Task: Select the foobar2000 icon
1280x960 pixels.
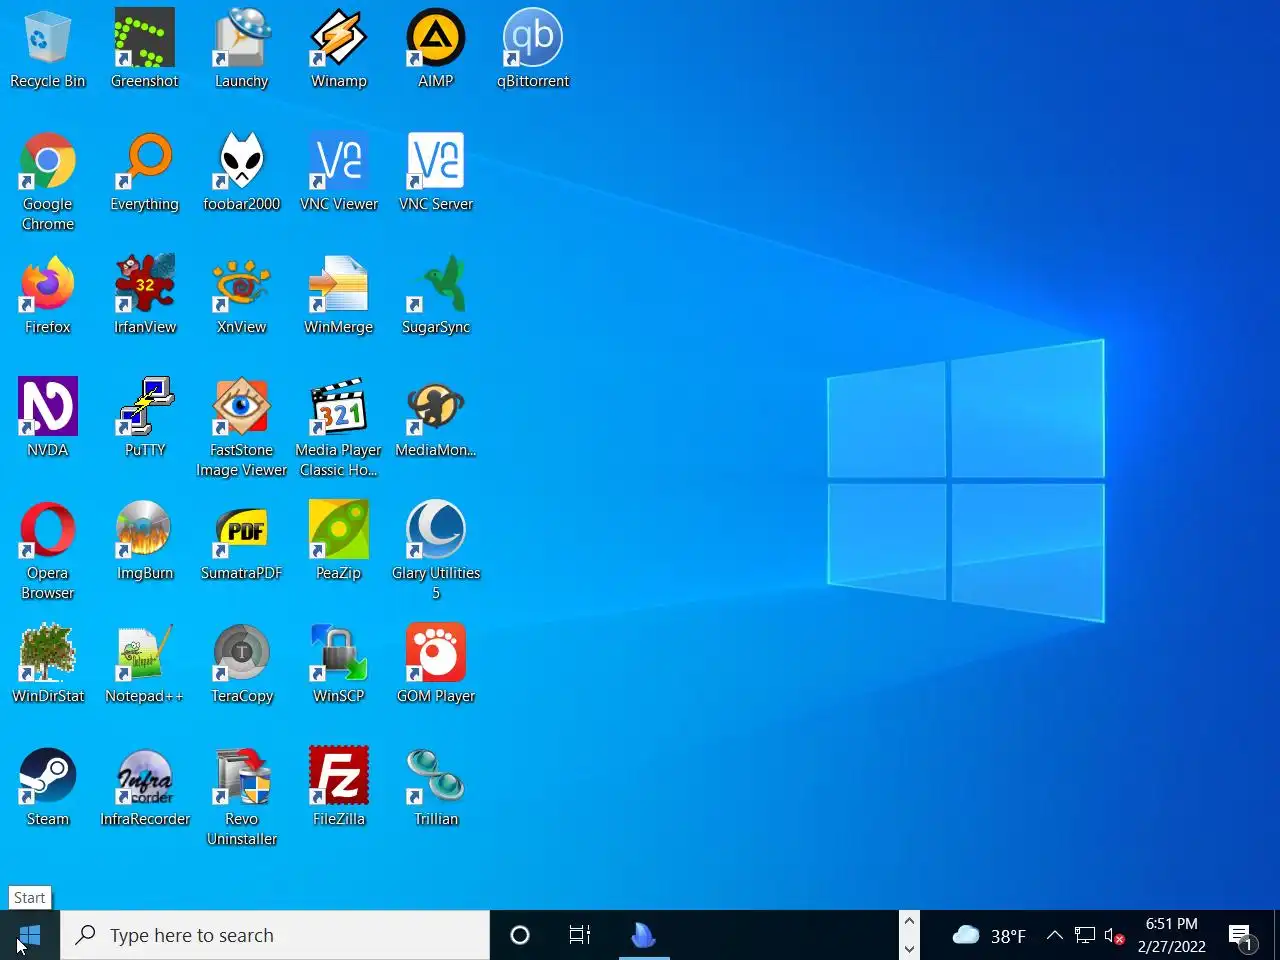Action: click(241, 172)
